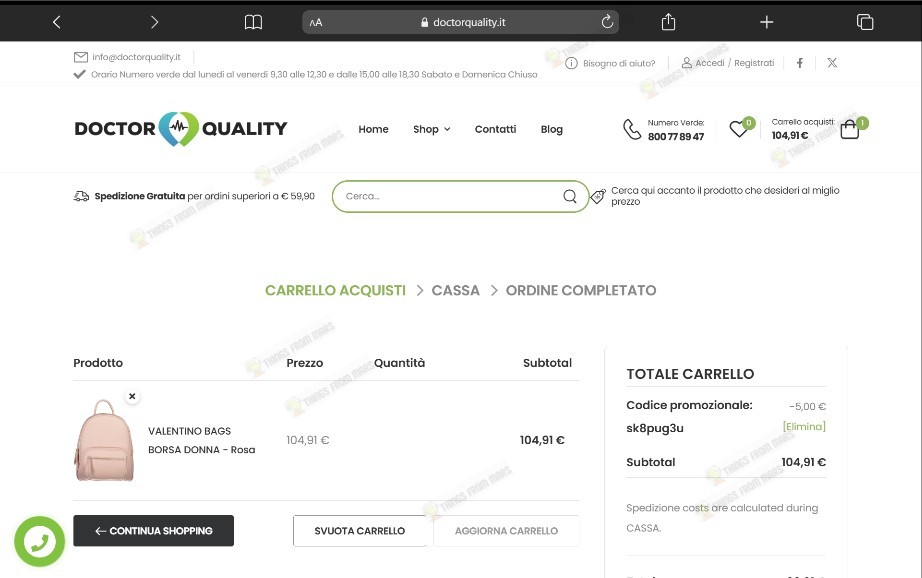
Task: Open the Bisogno di aiuto? link
Action: pos(619,63)
